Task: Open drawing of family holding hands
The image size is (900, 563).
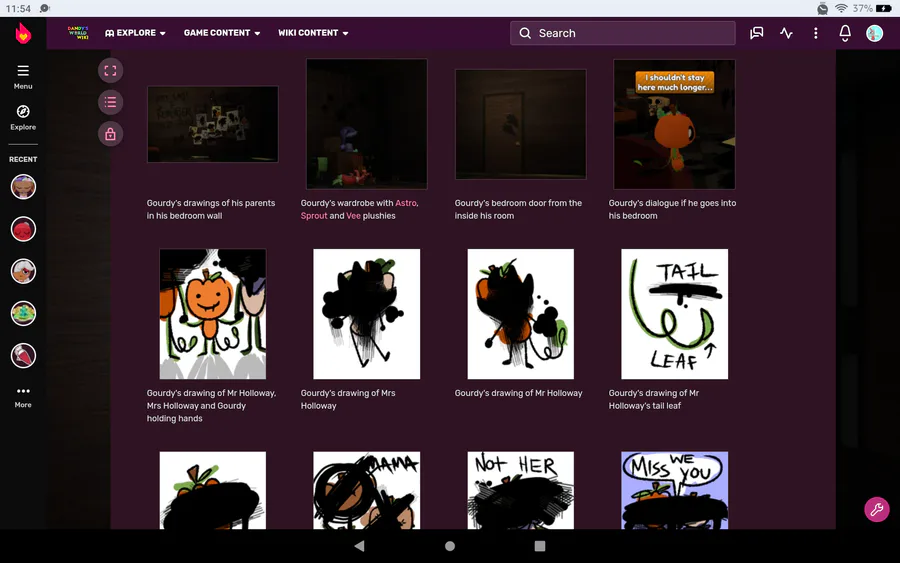Action: [213, 314]
